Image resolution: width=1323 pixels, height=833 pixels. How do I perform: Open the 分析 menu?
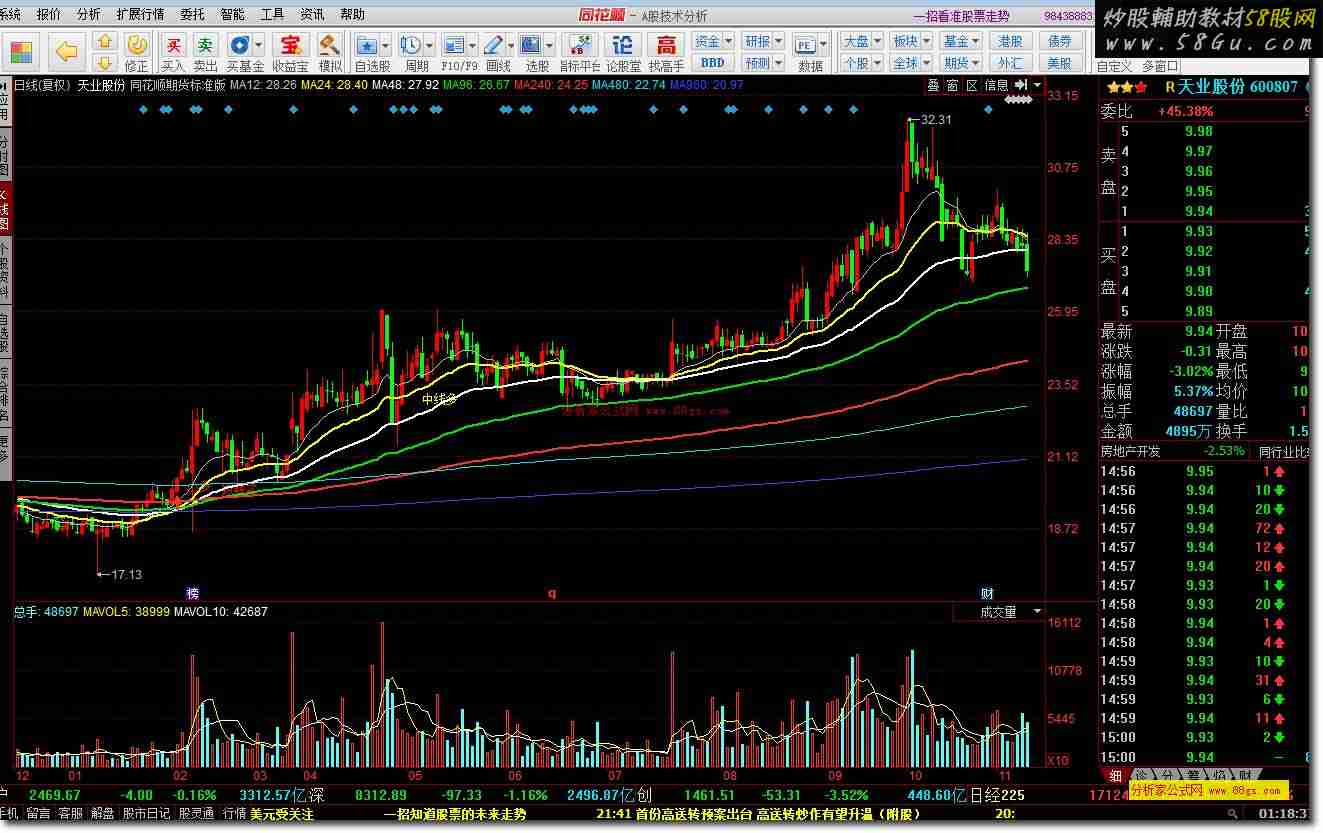[88, 14]
